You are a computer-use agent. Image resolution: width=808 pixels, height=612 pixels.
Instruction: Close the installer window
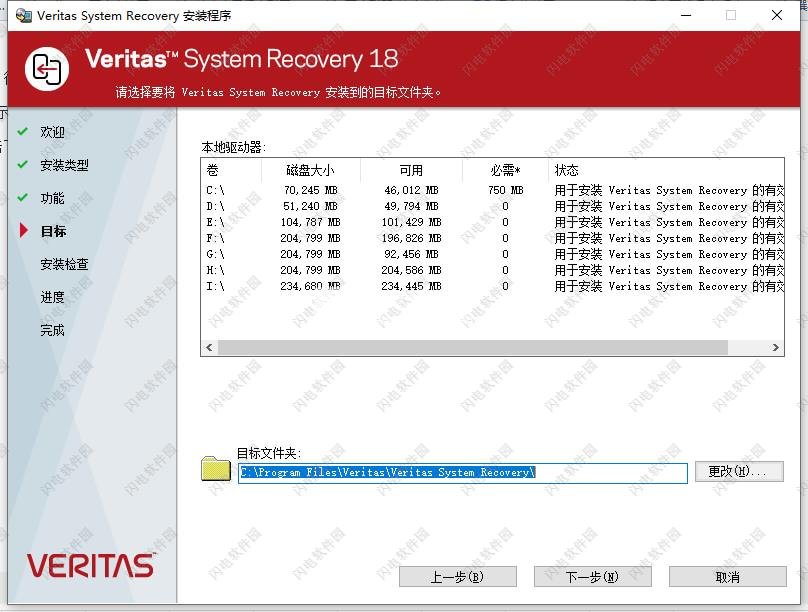(x=777, y=15)
